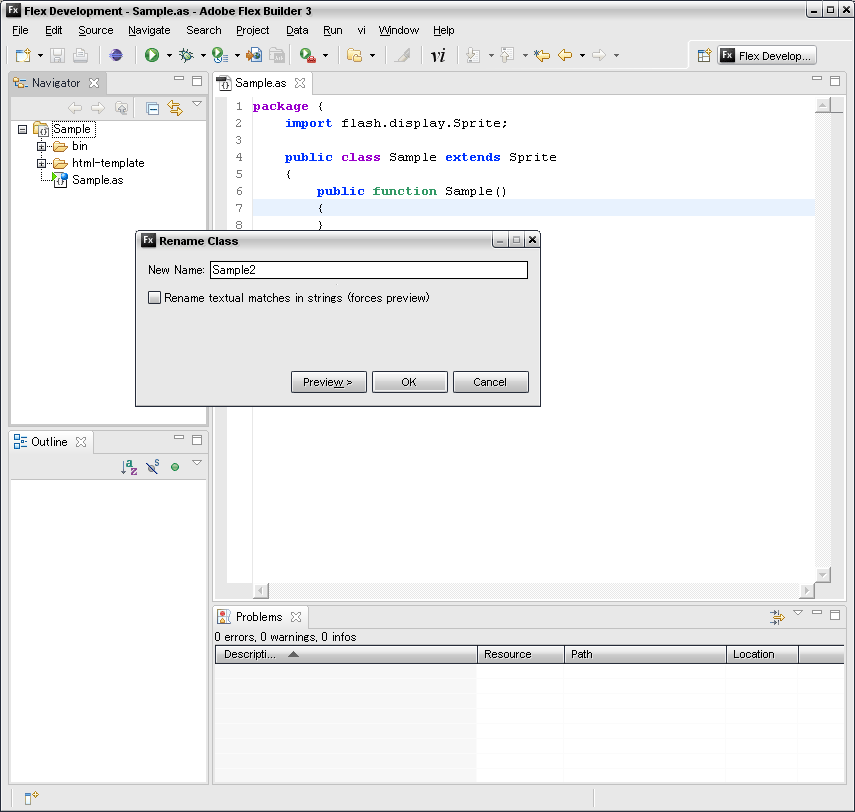
Task: Enable Rename textual matches in strings
Action: click(x=154, y=298)
